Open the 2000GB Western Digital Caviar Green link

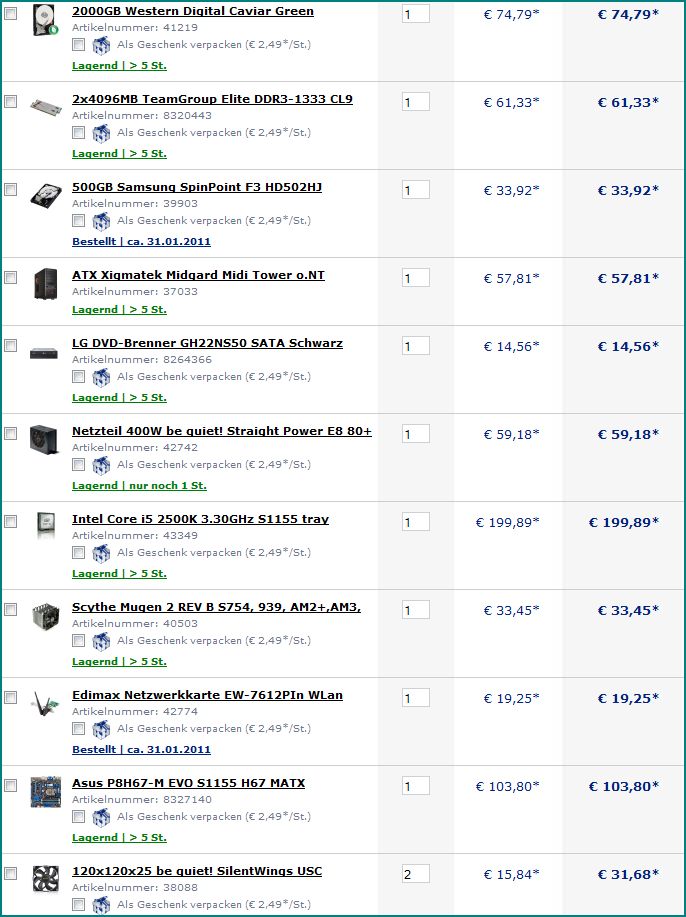tap(193, 11)
